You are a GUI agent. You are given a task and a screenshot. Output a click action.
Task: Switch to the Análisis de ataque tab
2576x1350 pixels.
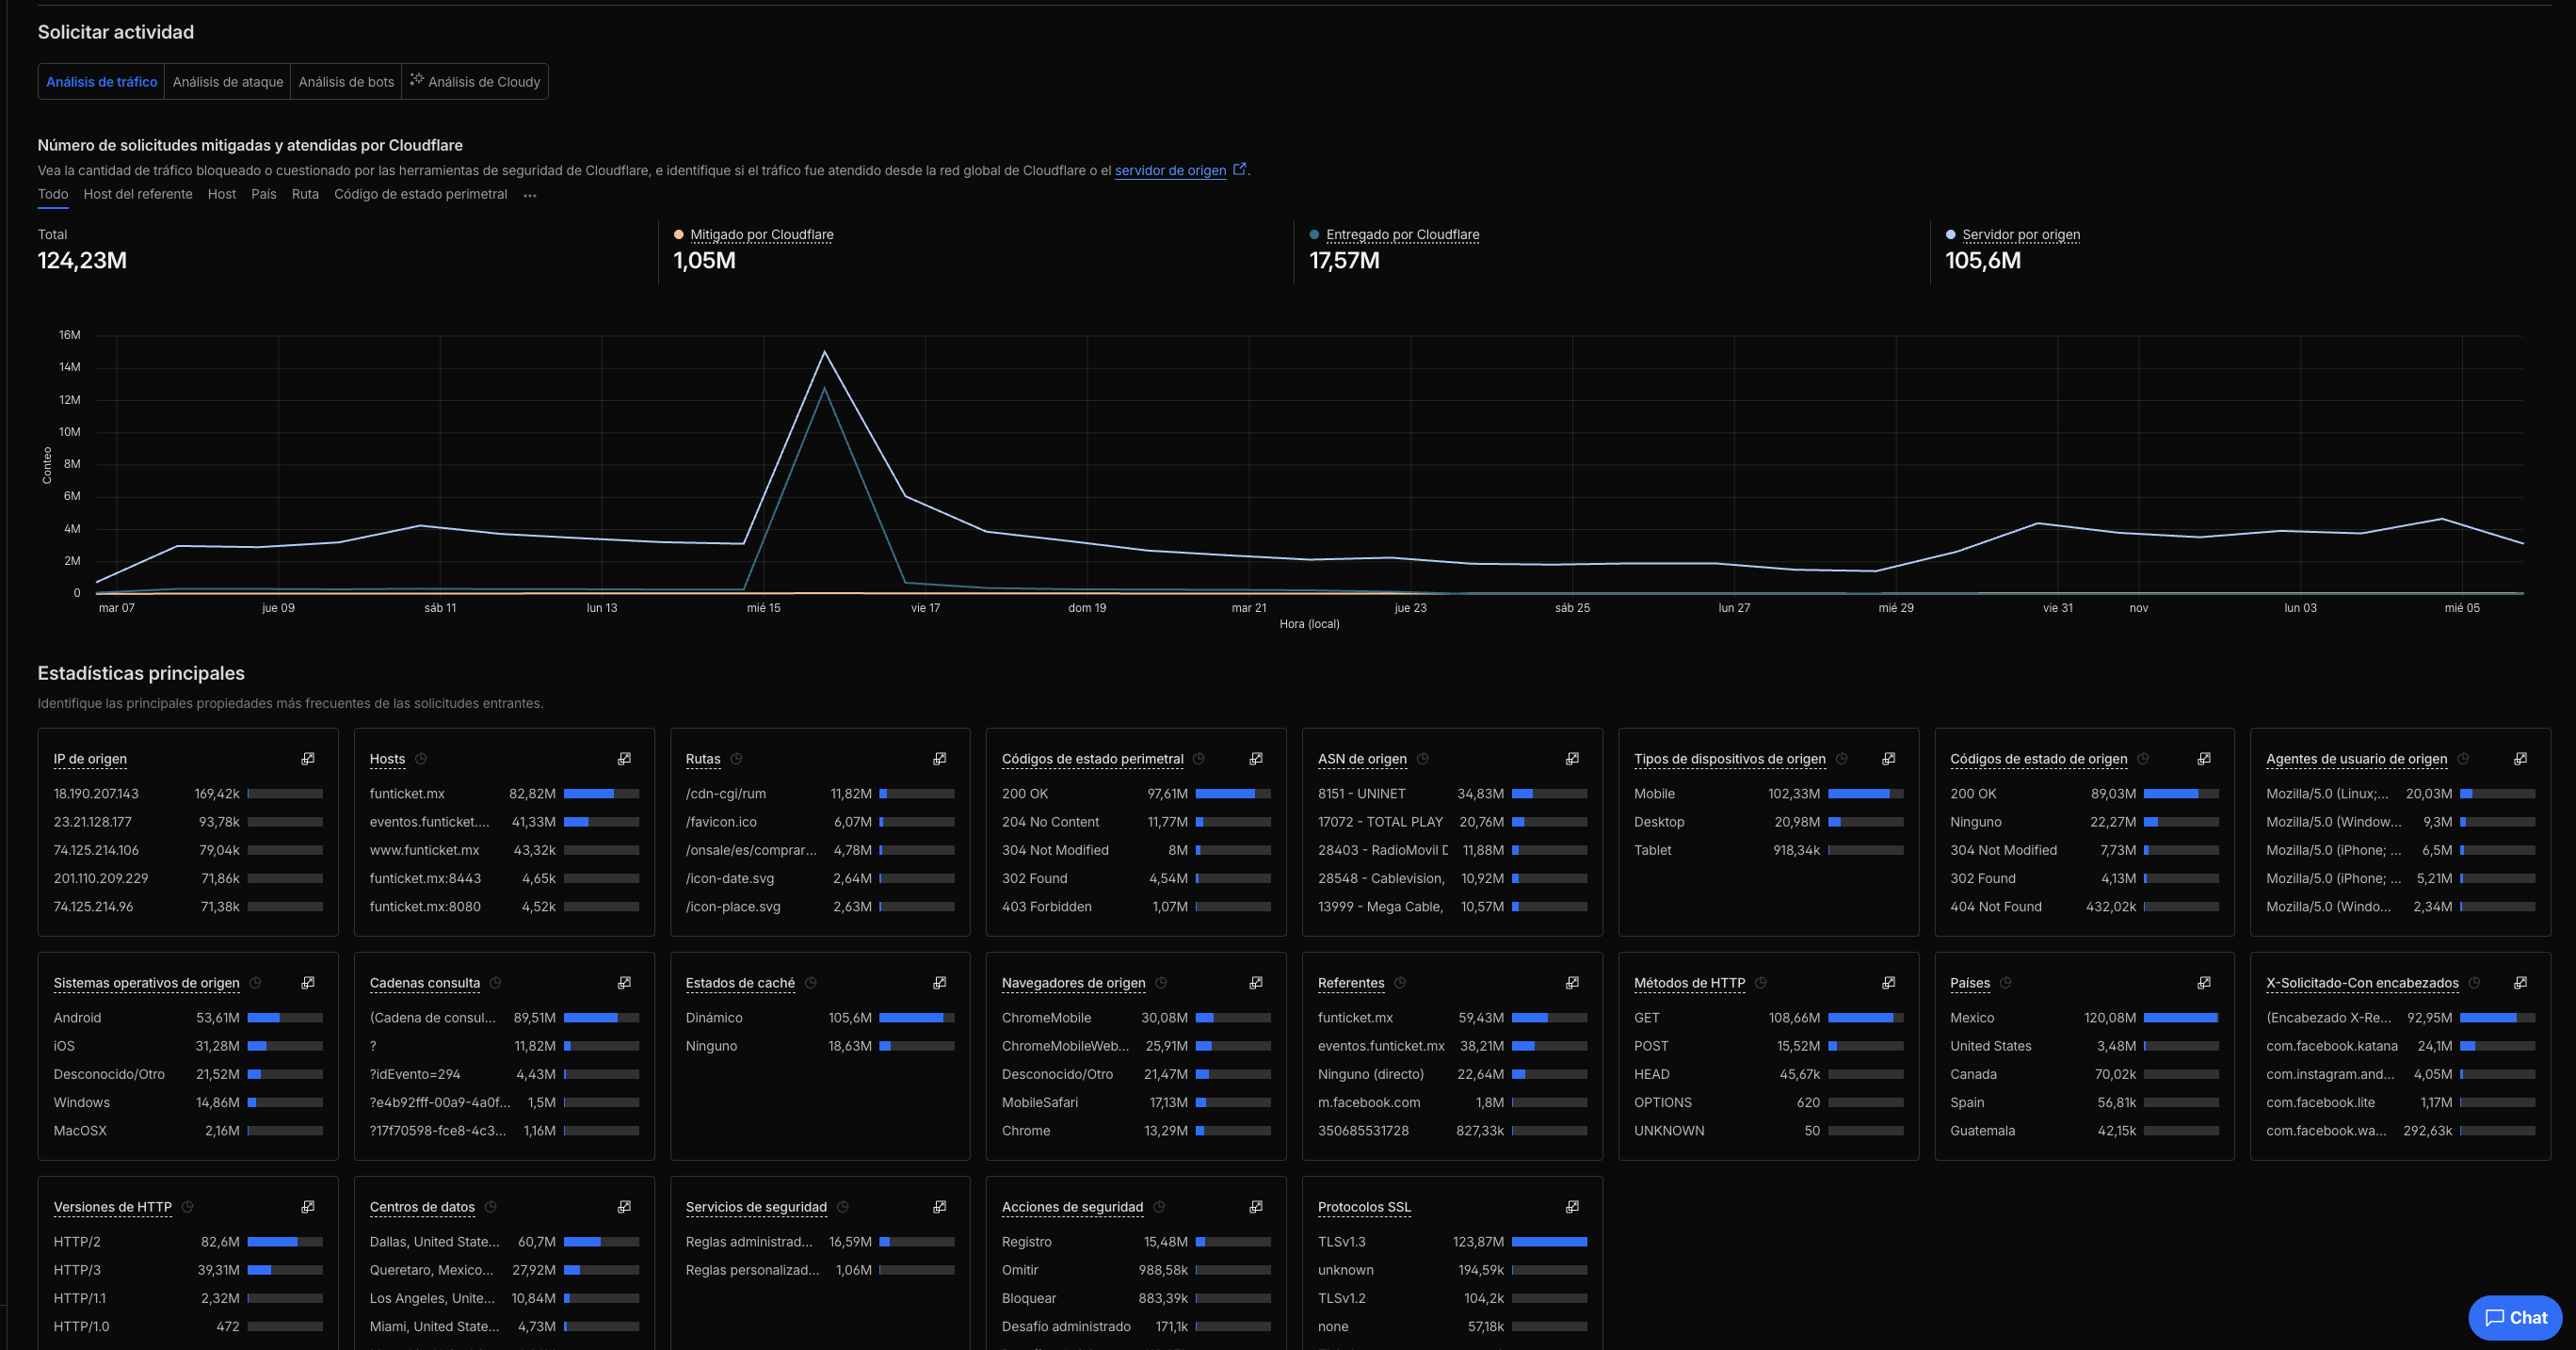click(x=227, y=81)
